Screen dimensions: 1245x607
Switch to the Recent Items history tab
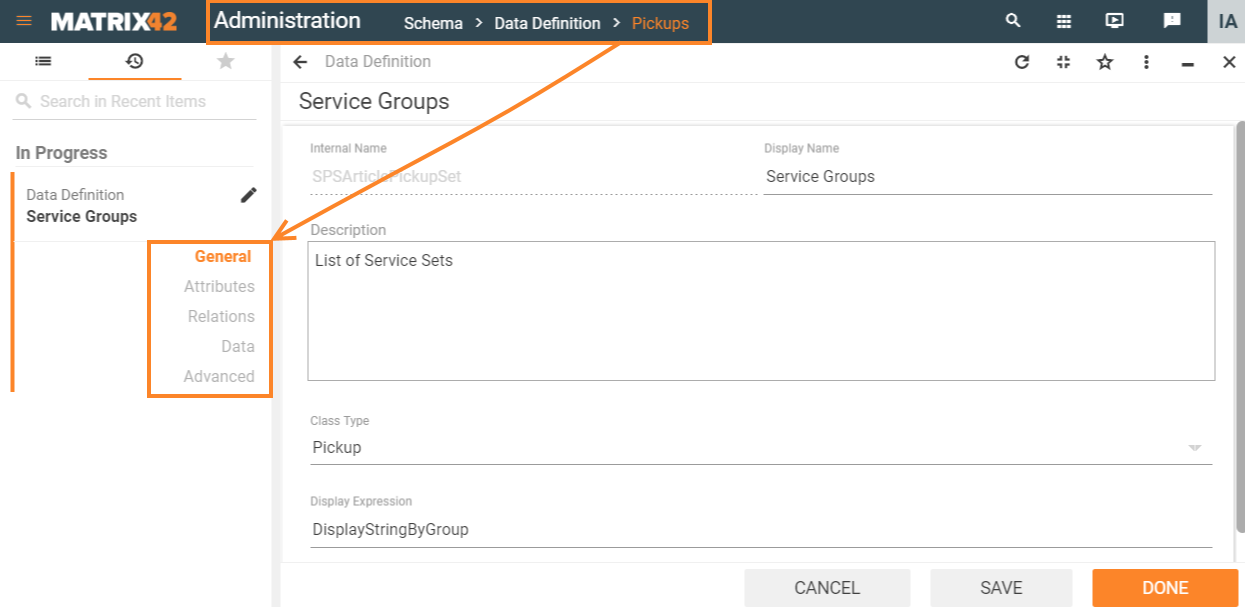point(134,61)
